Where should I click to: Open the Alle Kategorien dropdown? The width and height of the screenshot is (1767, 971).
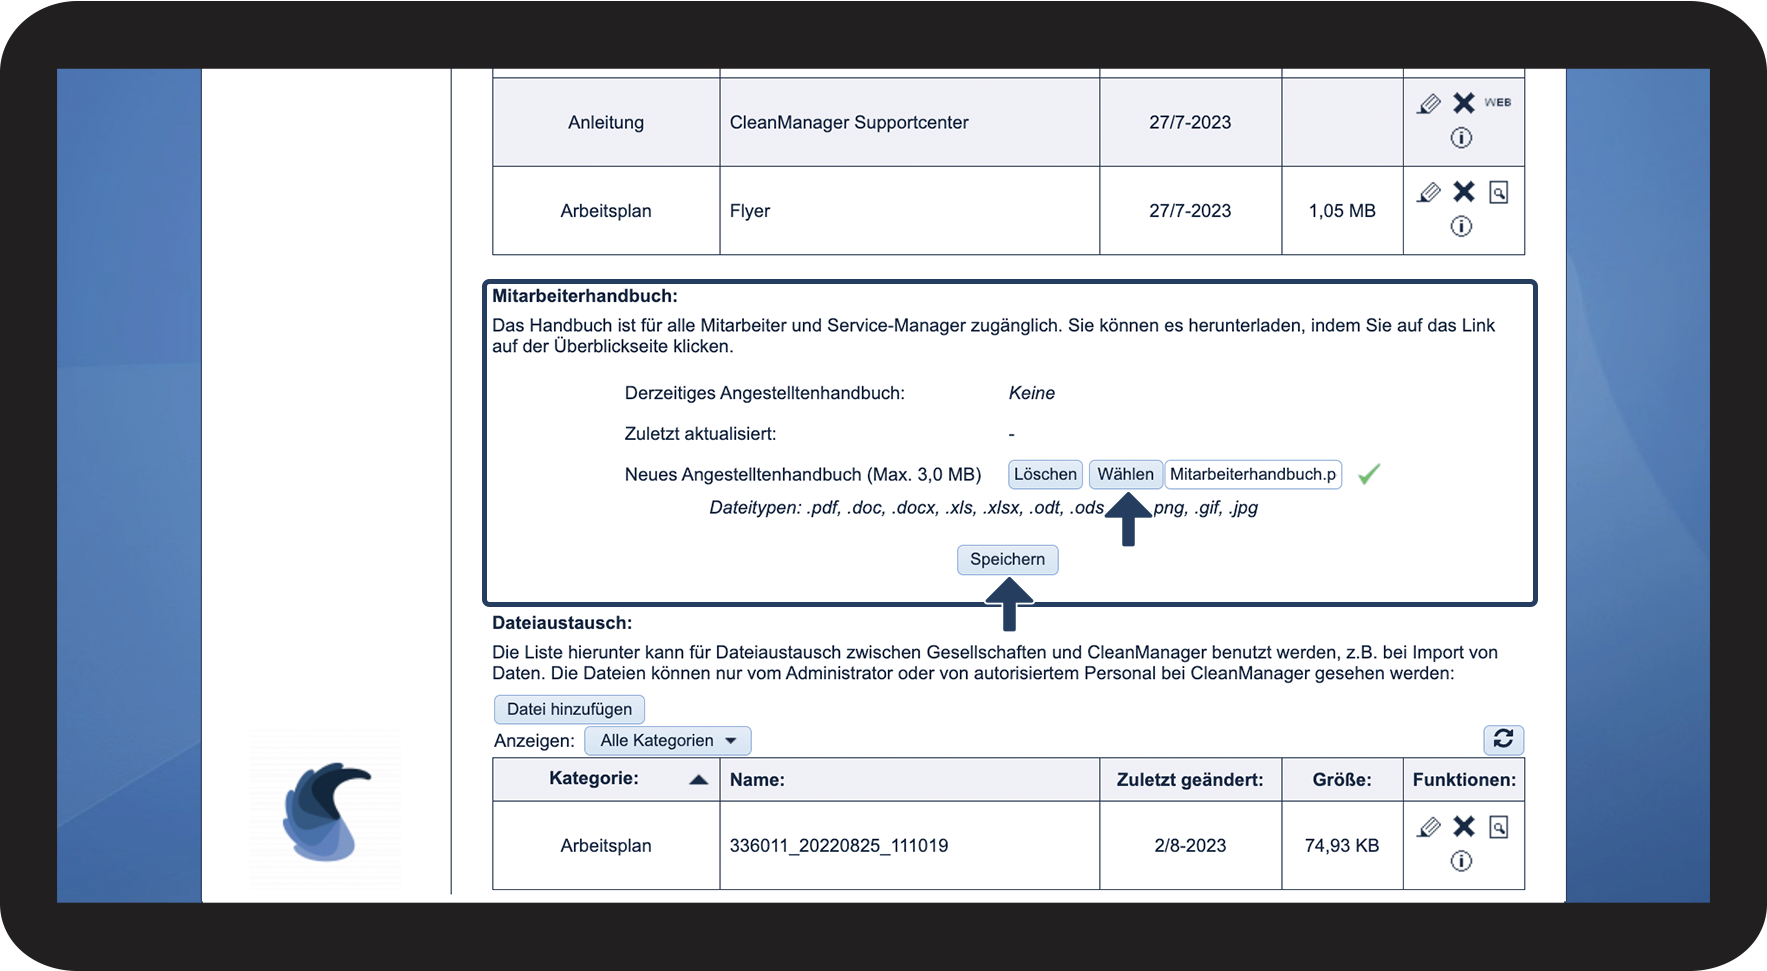point(667,741)
